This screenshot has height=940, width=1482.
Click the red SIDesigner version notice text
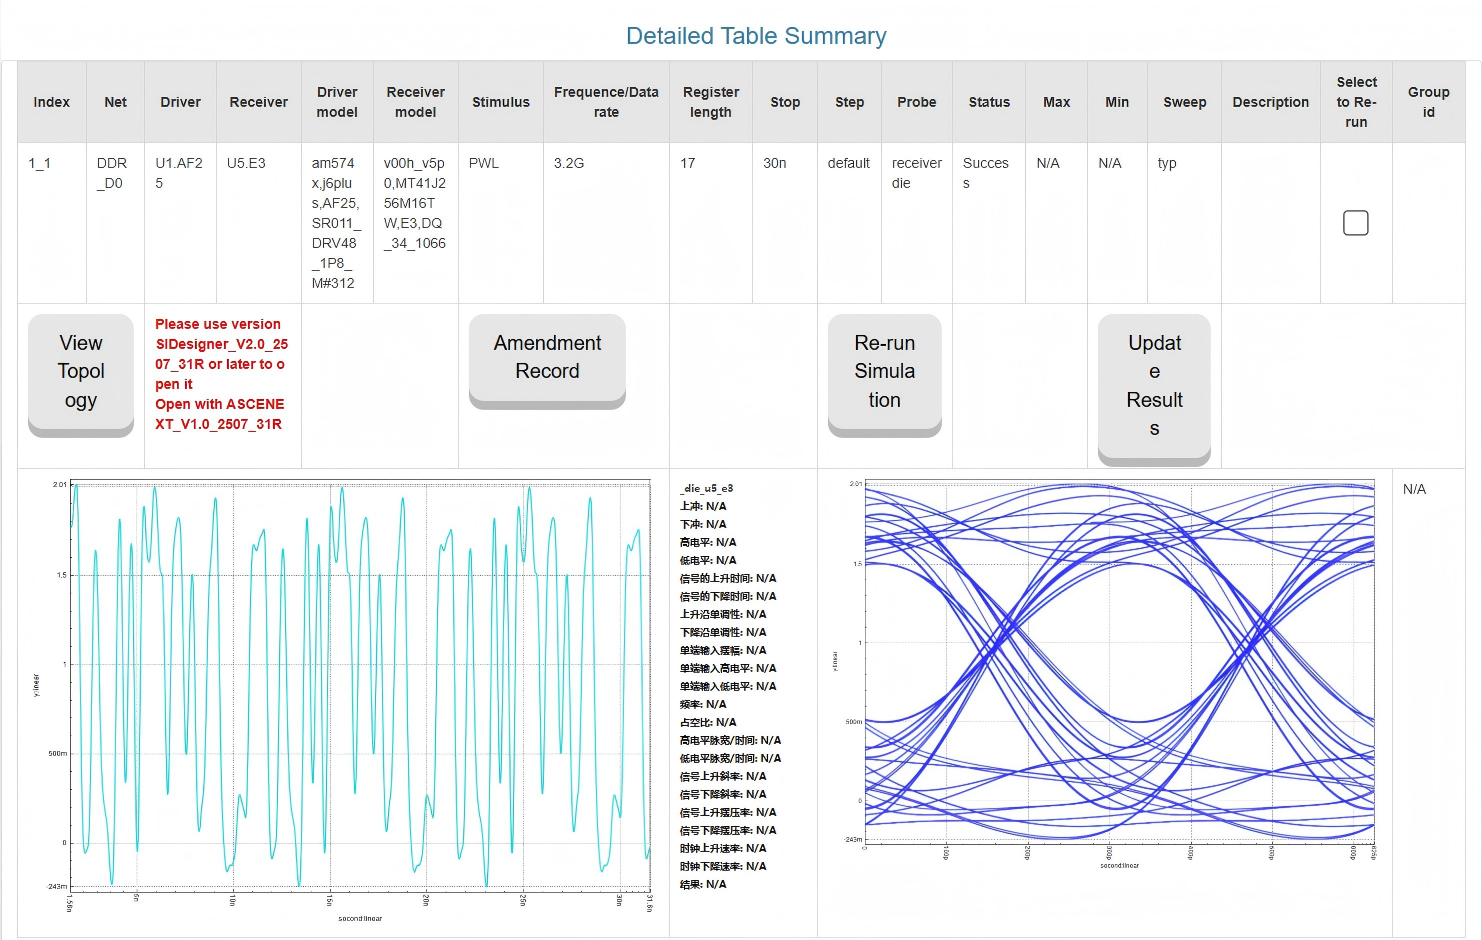click(220, 374)
